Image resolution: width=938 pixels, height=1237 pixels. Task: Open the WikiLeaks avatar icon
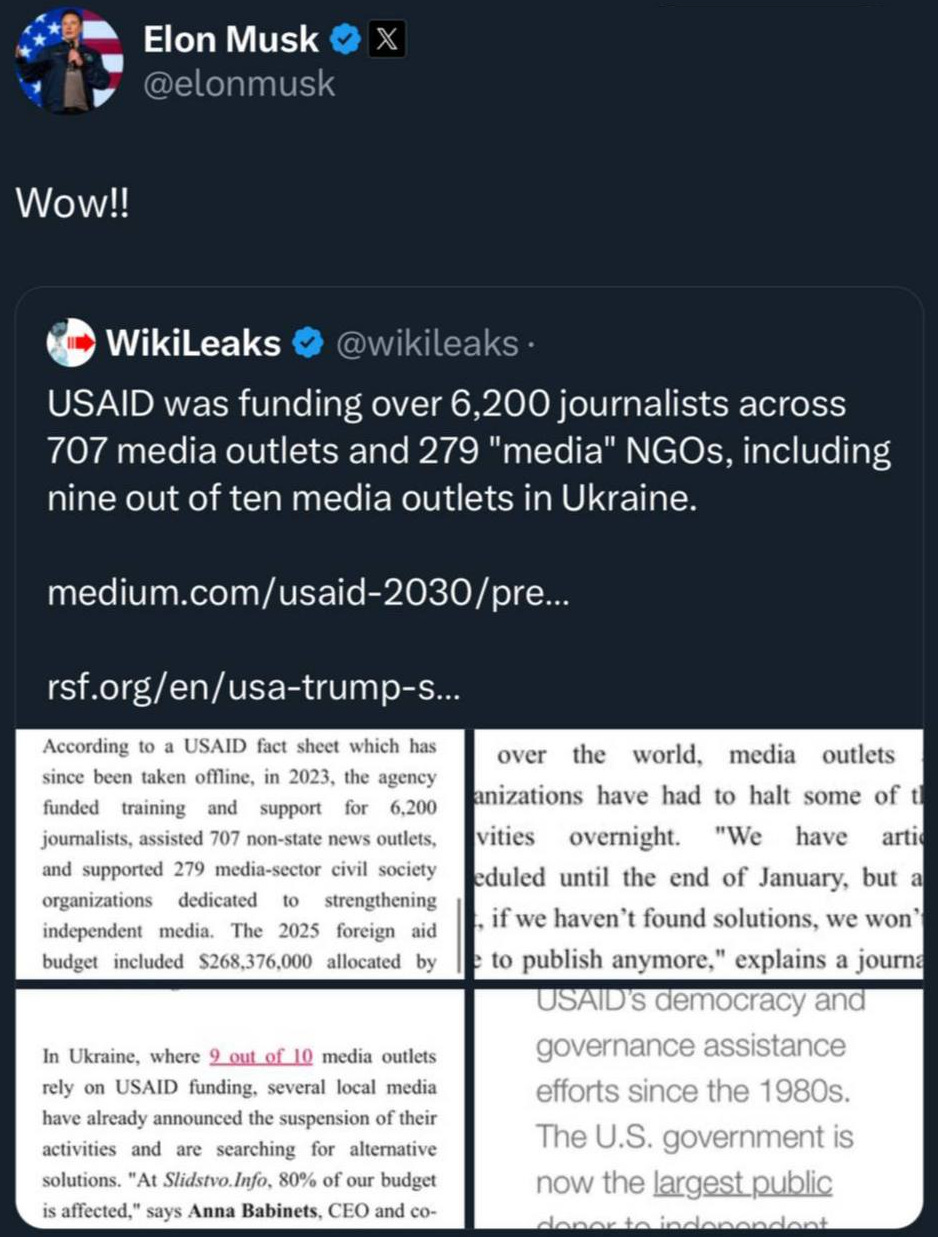(x=71, y=343)
